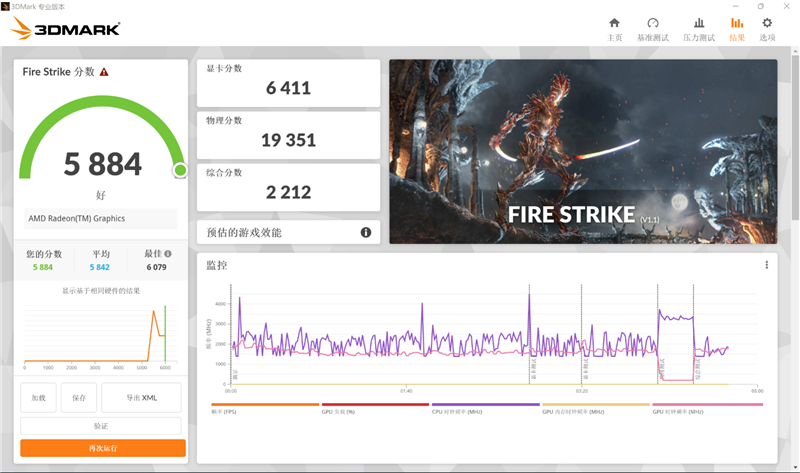800x473 pixels.
Task: Click the 物理分数 19 351 card
Action: (x=288, y=135)
